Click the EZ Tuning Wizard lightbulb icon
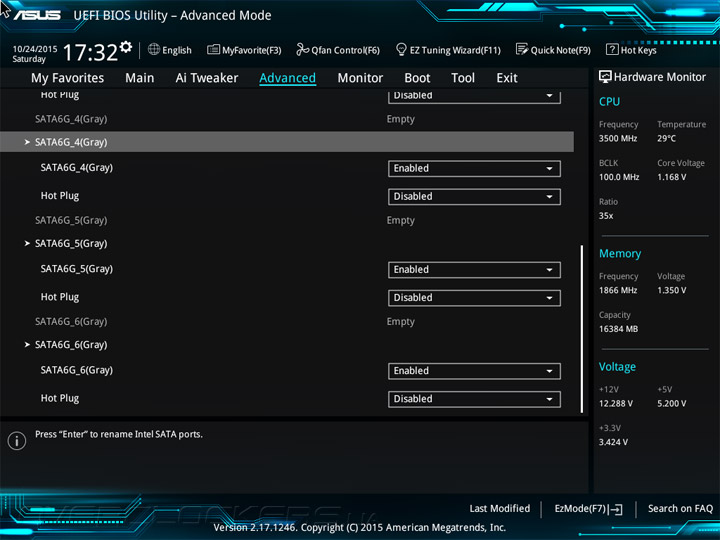The height and width of the screenshot is (540, 720). coord(401,49)
